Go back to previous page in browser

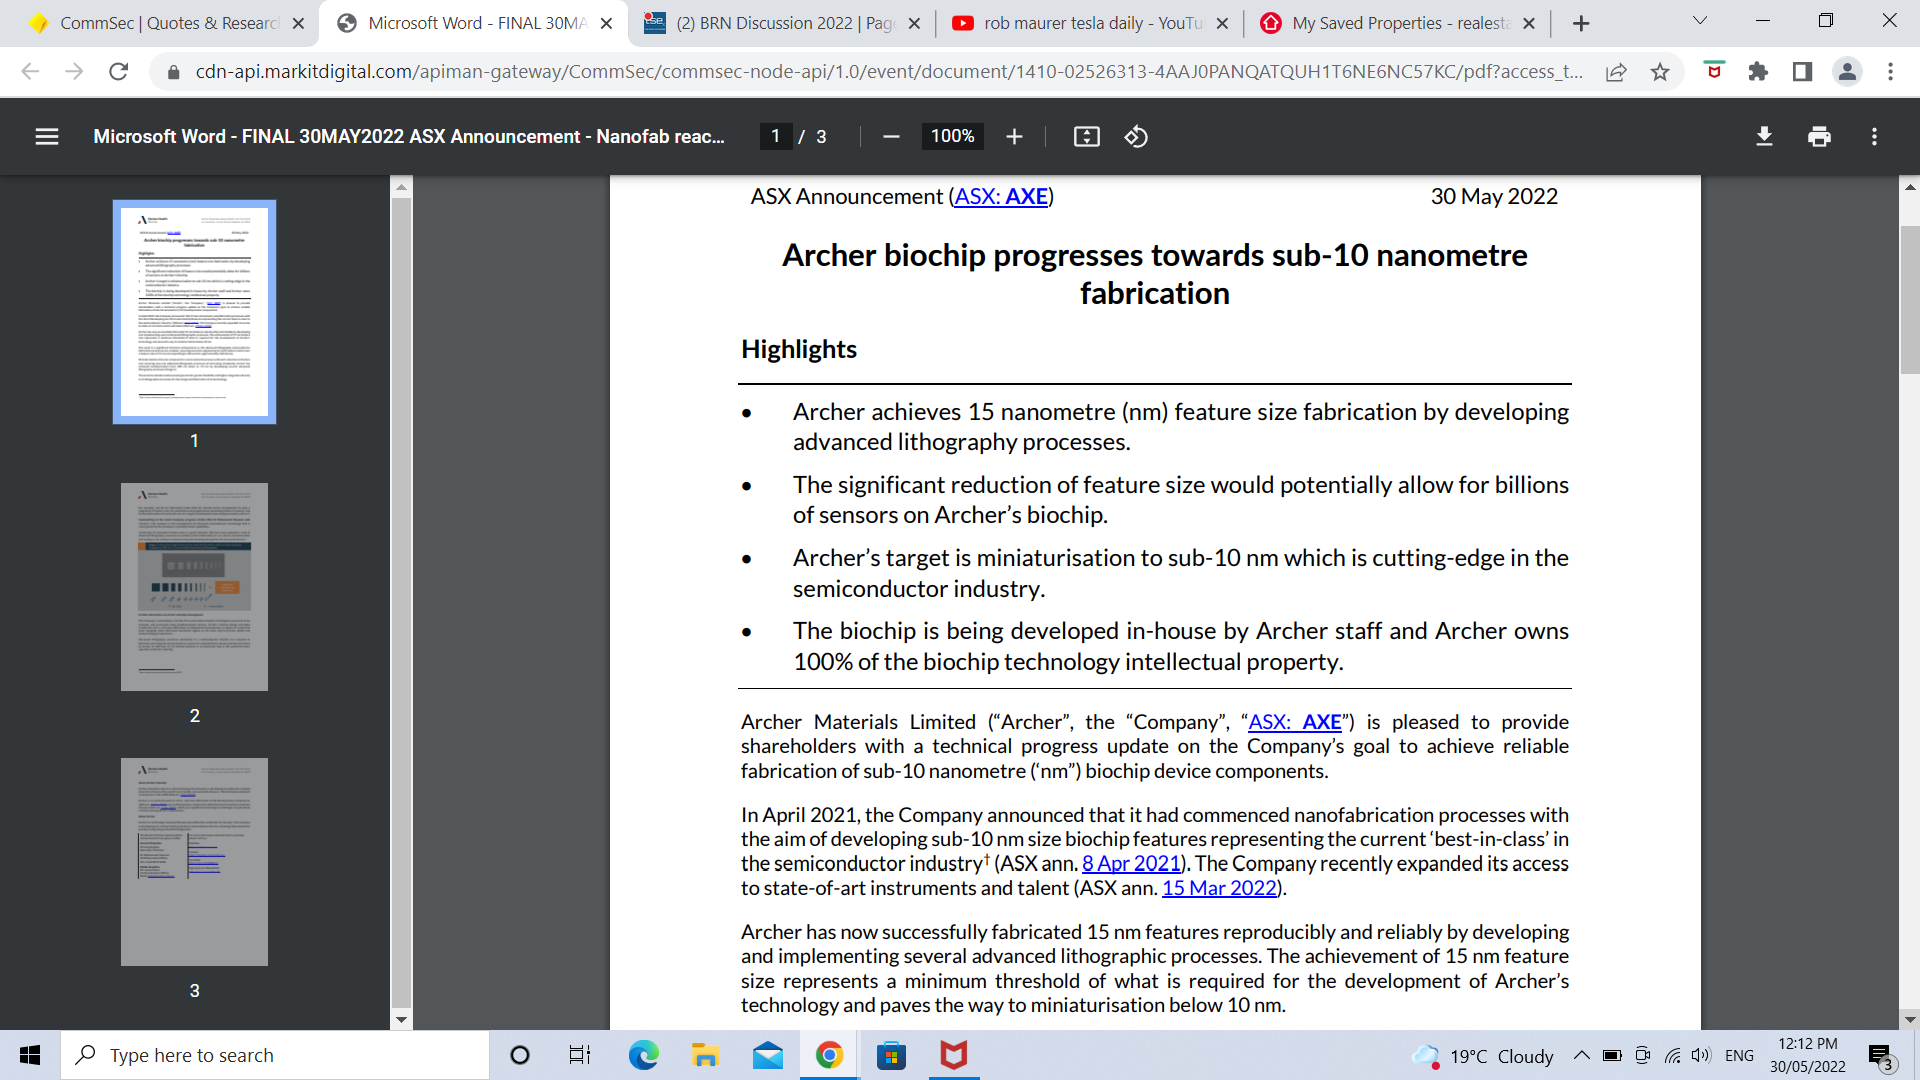point(30,71)
